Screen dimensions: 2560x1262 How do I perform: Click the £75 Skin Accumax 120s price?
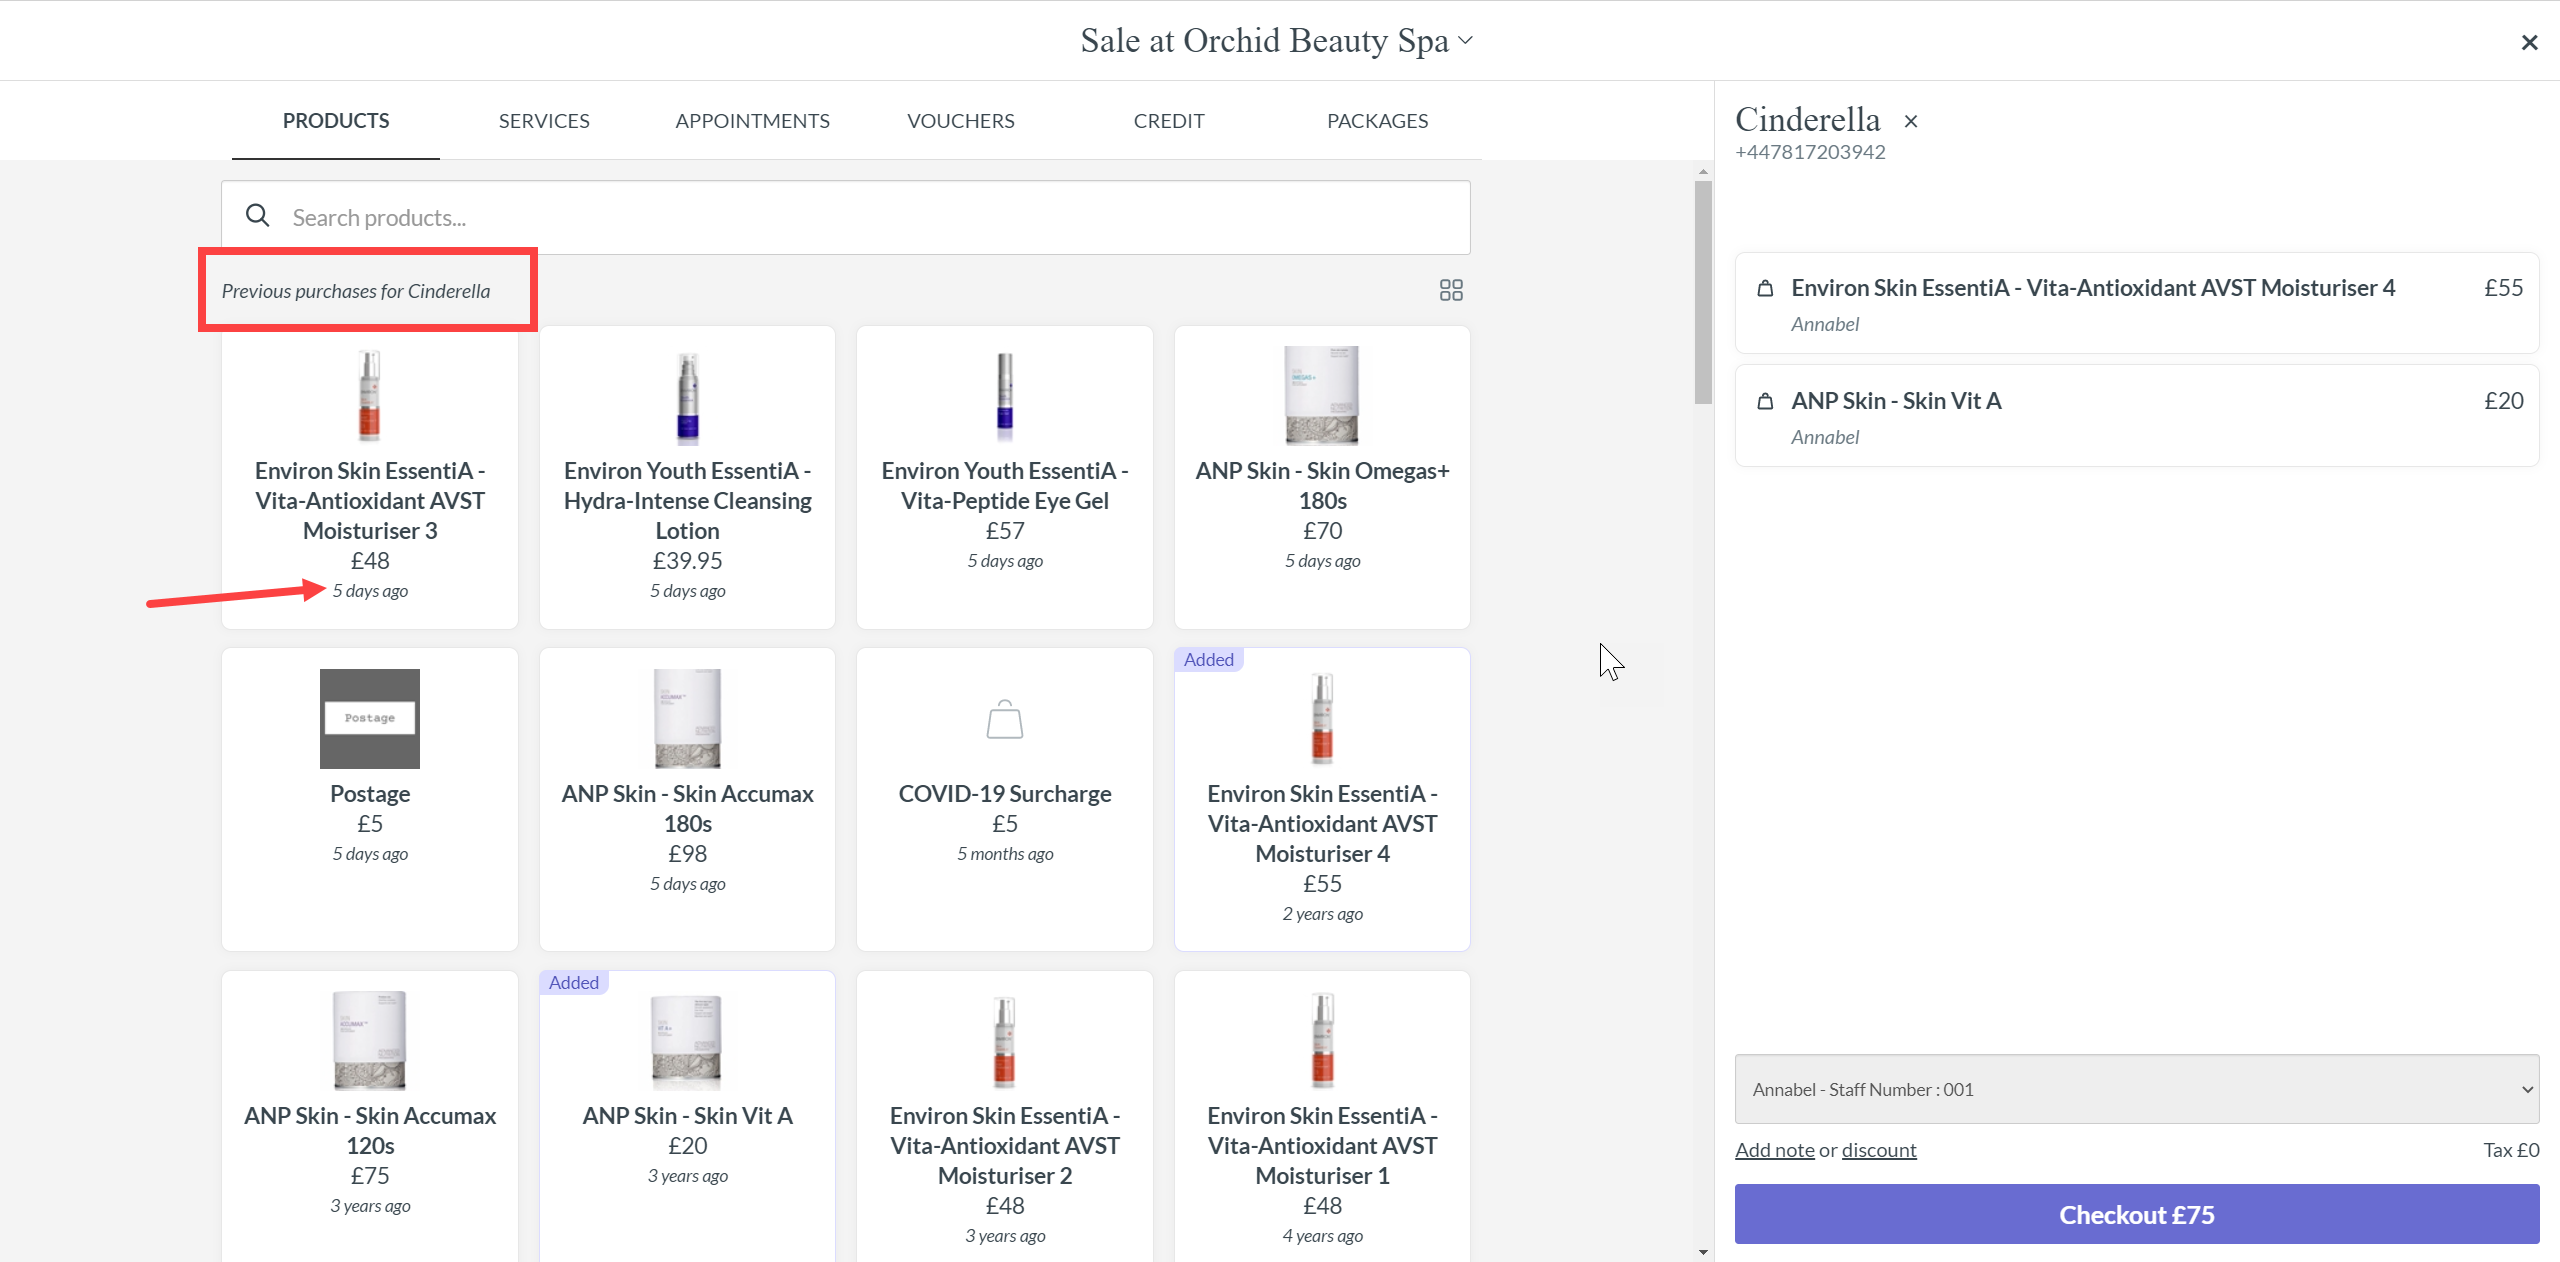click(x=369, y=1176)
